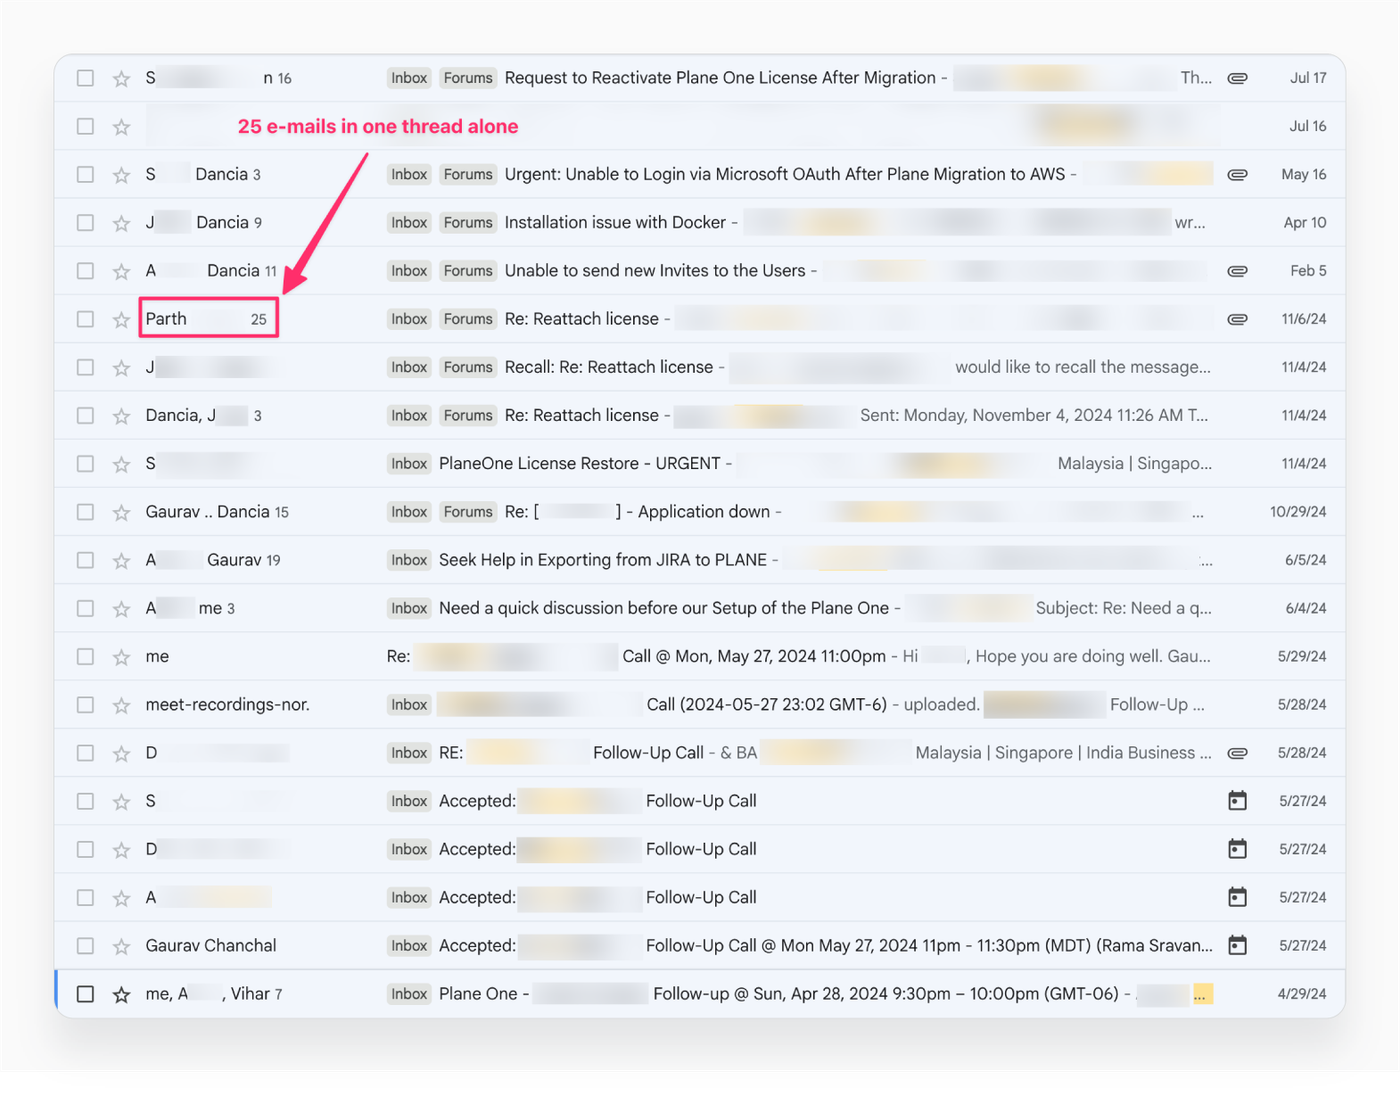Tick checkbox for Microsoft OAuth login email
This screenshot has height=1104, width=1400.
click(x=85, y=174)
